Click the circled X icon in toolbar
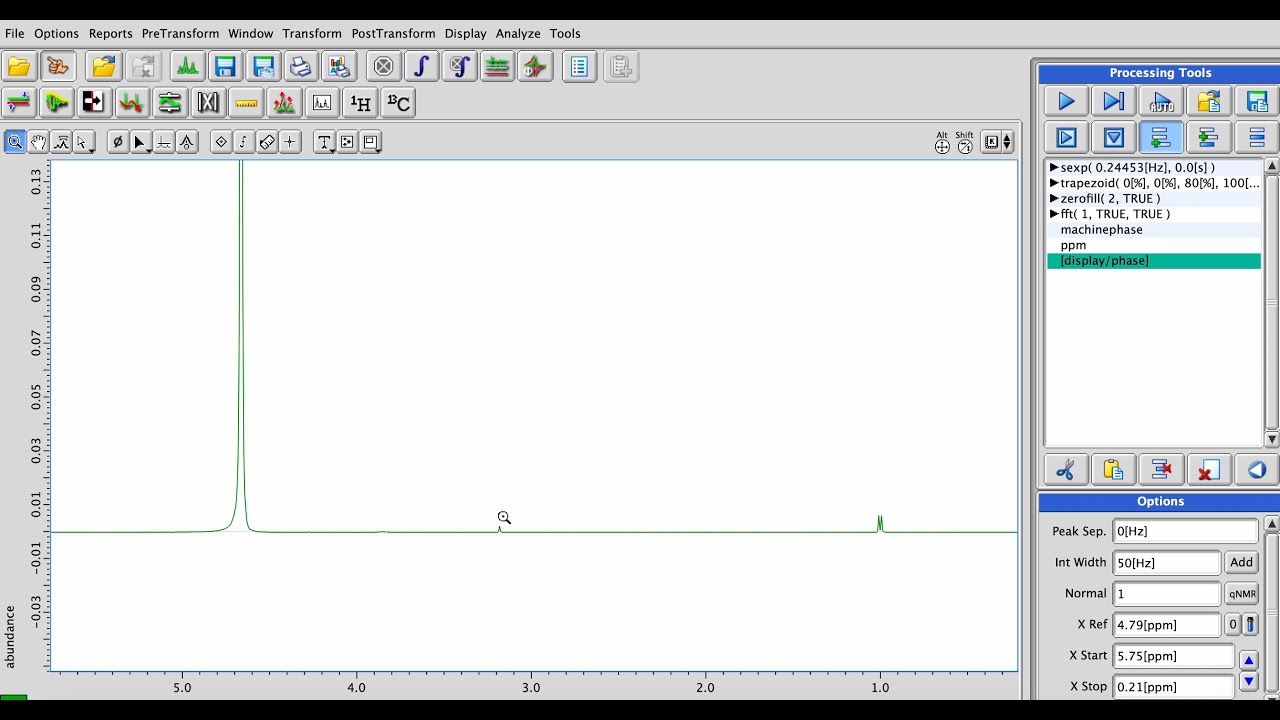The image size is (1280, 720). coord(383,67)
